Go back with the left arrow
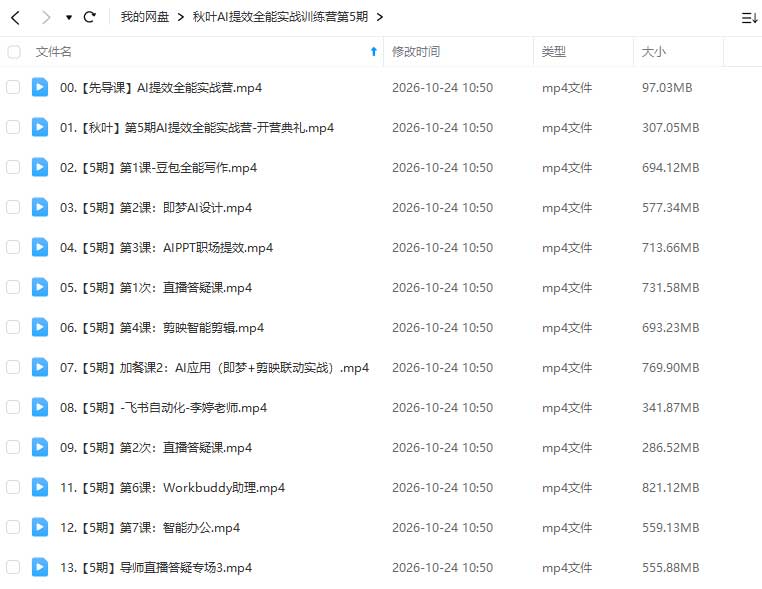This screenshot has height=589, width=762. pos(15,17)
